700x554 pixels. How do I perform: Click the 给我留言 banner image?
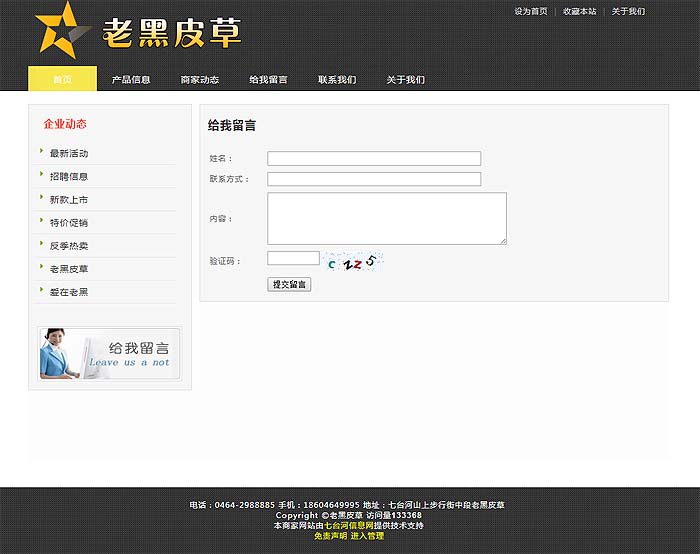coord(110,353)
